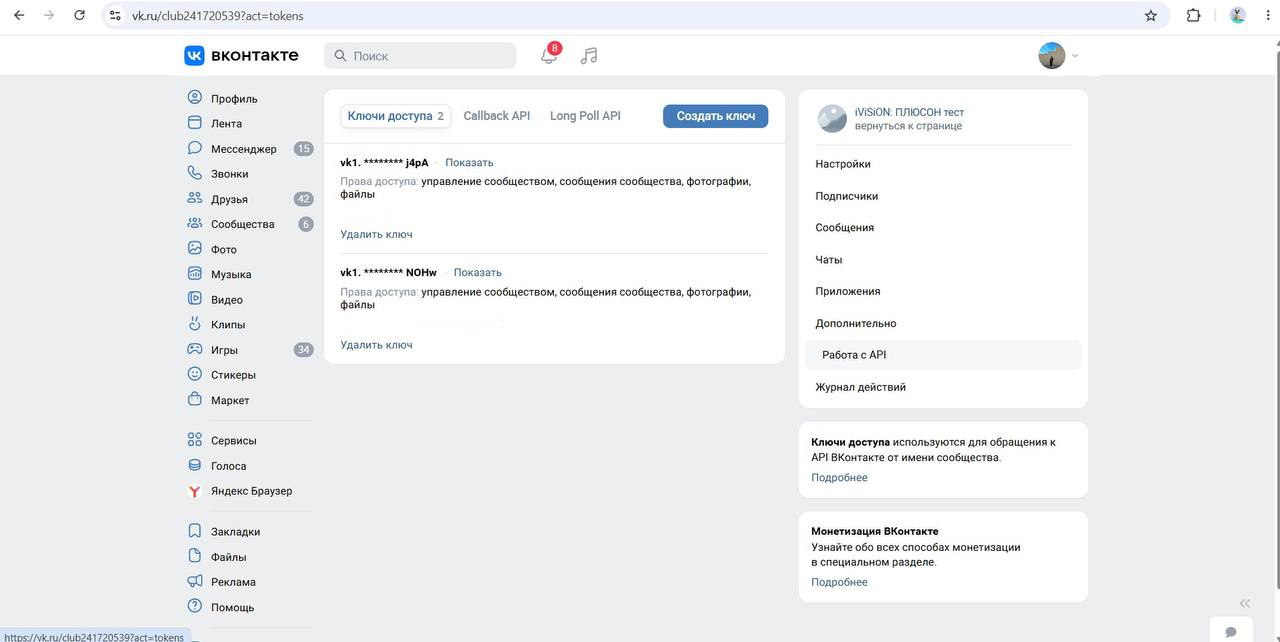Show the key ending NOHw
This screenshot has width=1280, height=642.
point(478,272)
